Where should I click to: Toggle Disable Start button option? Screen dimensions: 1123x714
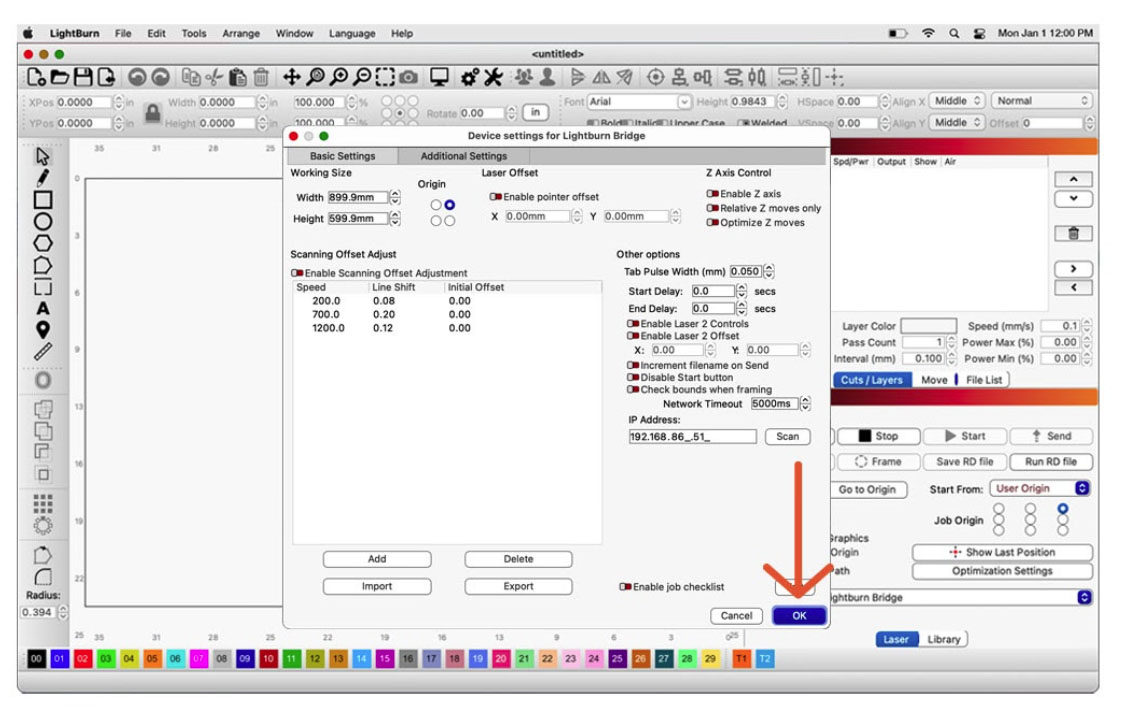click(x=632, y=377)
